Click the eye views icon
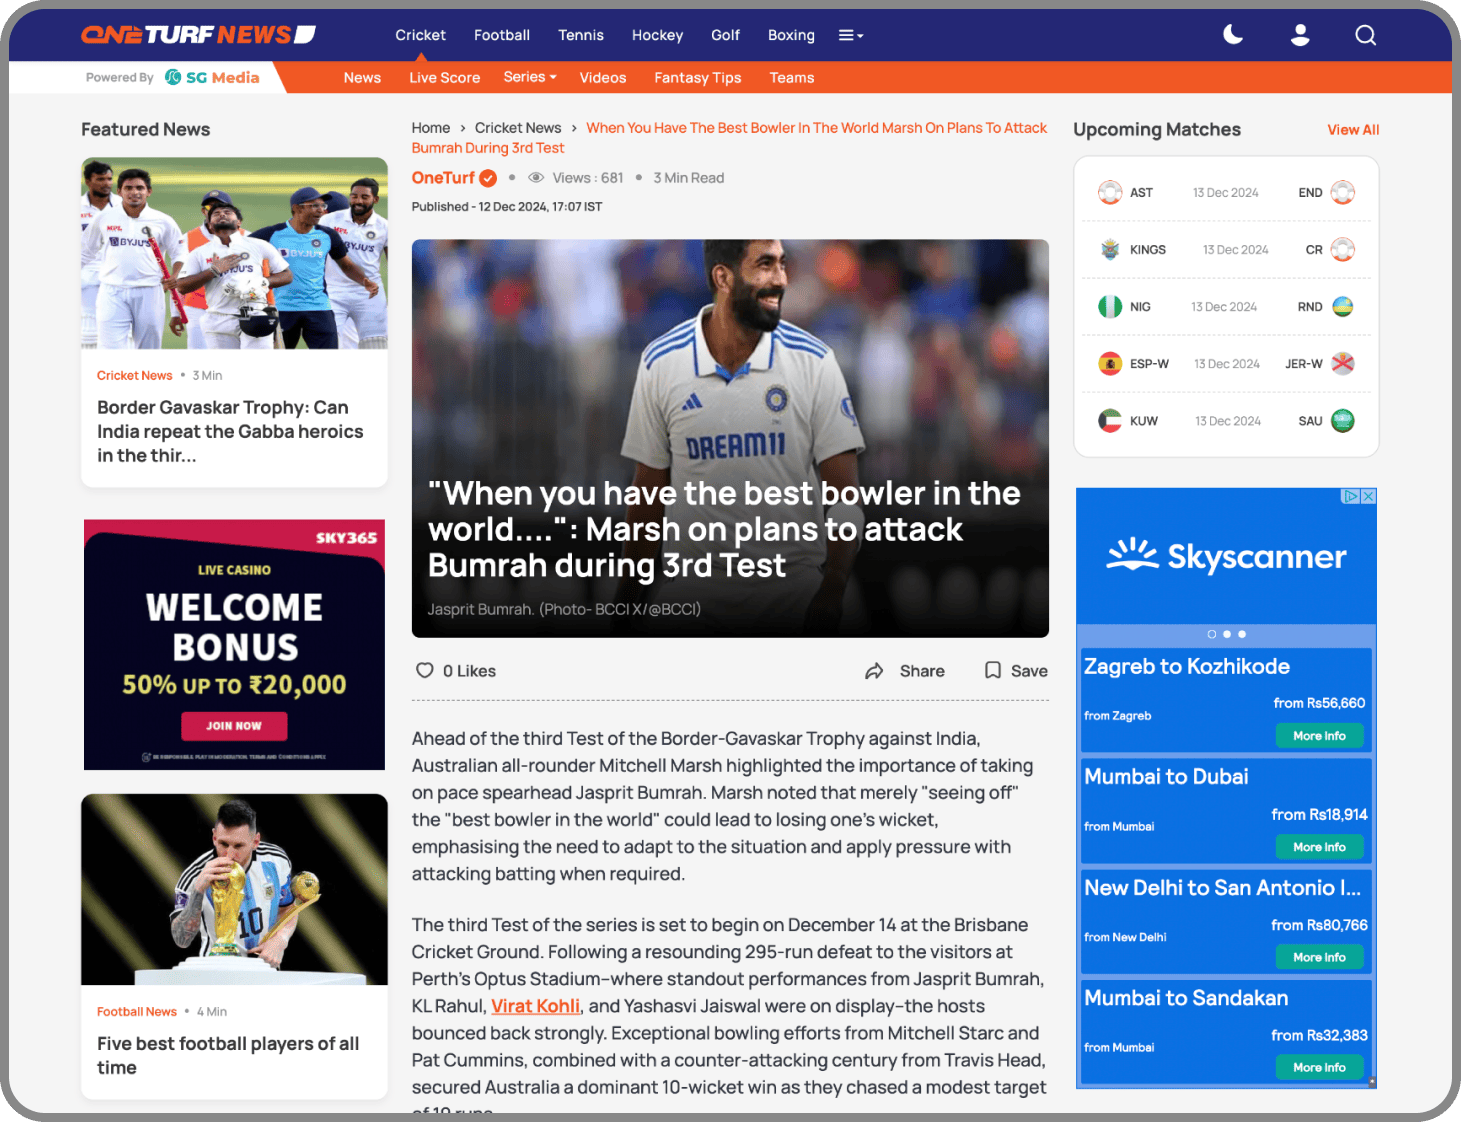Screen dimensions: 1461x1122 pos(536,178)
